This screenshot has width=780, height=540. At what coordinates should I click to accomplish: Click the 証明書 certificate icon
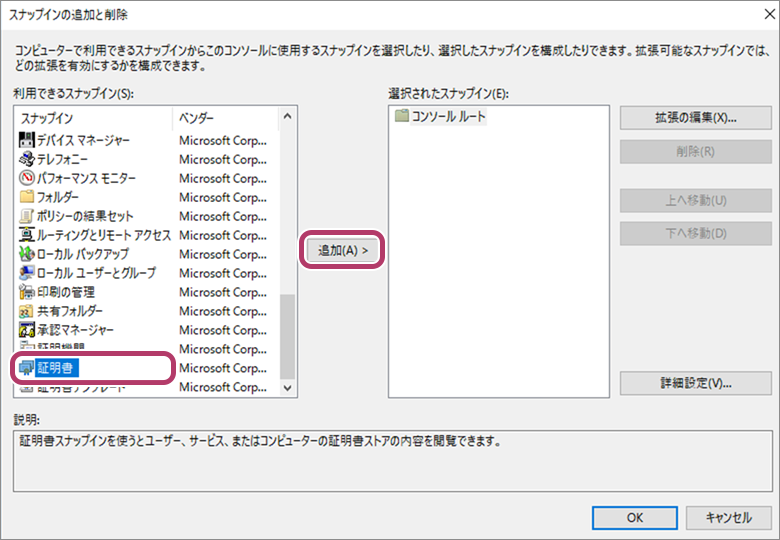(x=26, y=368)
